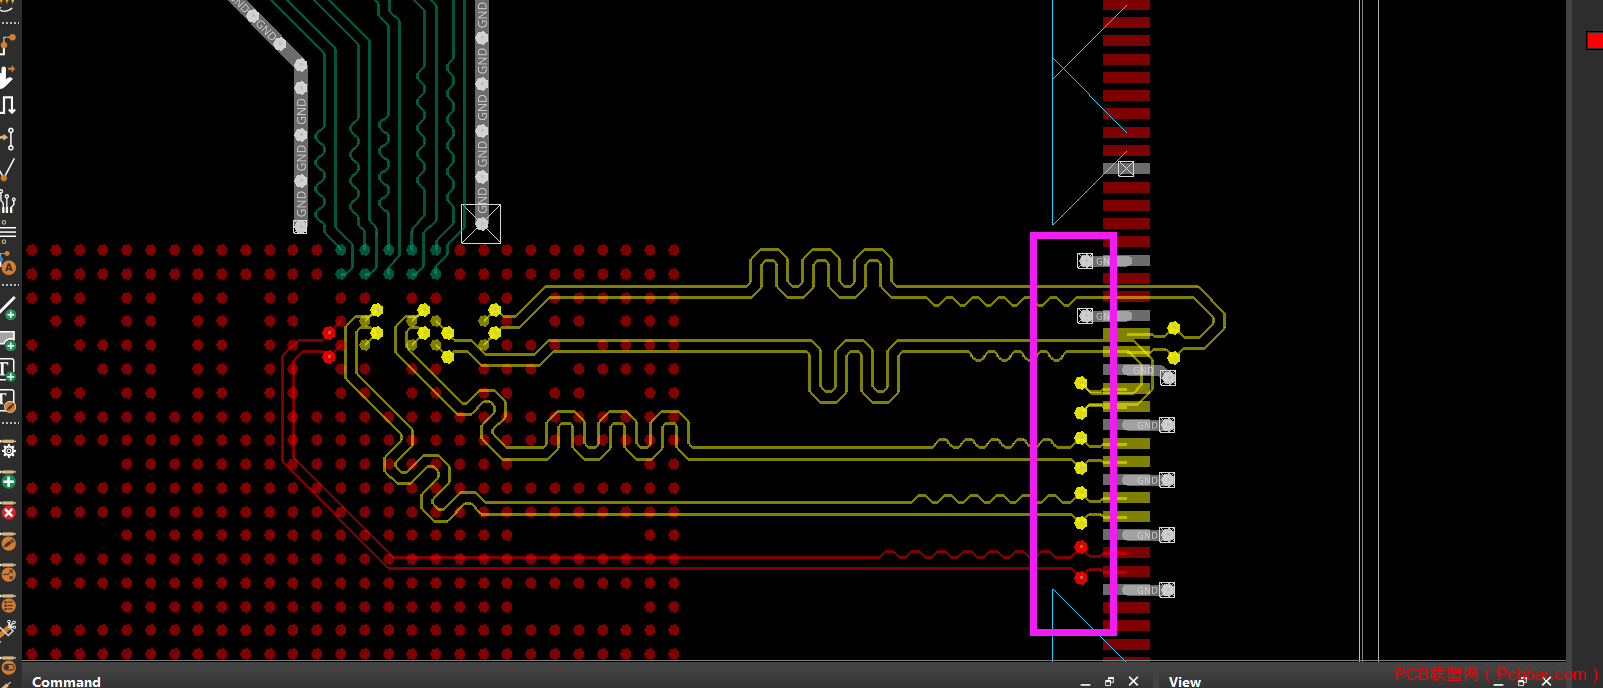Click the check-line tool with orange dot
The width and height of the screenshot is (1603, 688).
click(x=7, y=170)
